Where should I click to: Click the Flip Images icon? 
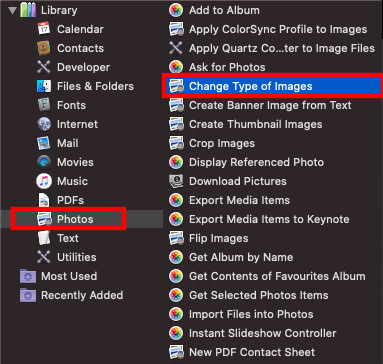click(176, 238)
